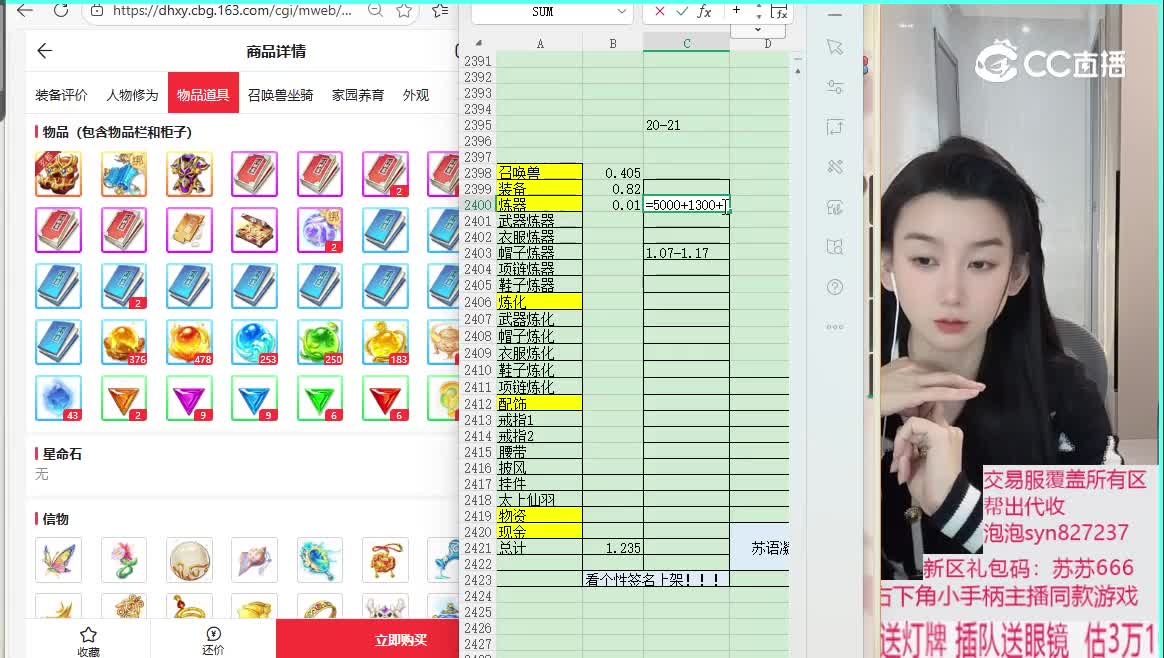Click the yellow gourd item with count 183
Image resolution: width=1164 pixels, height=658 pixels.
click(x=385, y=342)
